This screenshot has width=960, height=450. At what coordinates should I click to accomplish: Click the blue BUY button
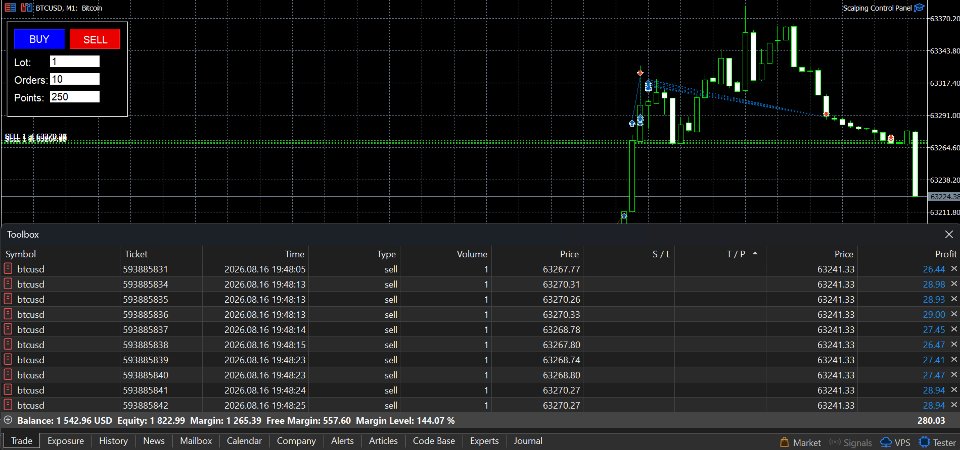tap(39, 39)
